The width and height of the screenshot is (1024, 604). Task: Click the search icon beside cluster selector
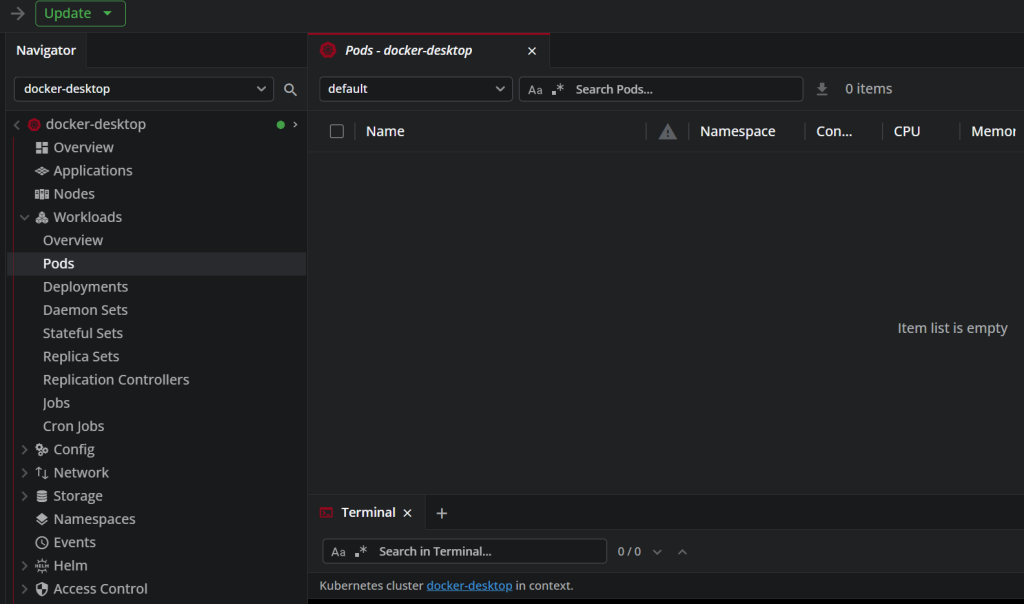[290, 89]
